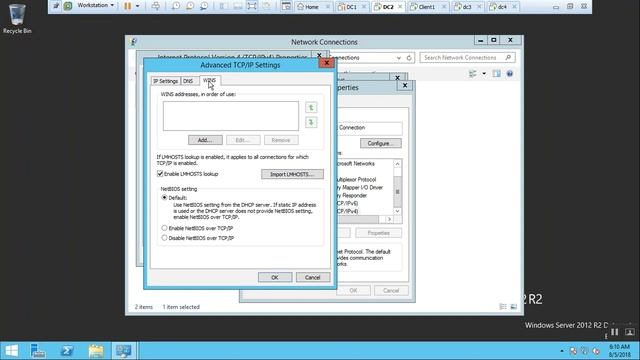Click the green VMware icon left of Workstation
This screenshot has width=640, height=360.
[68, 6]
